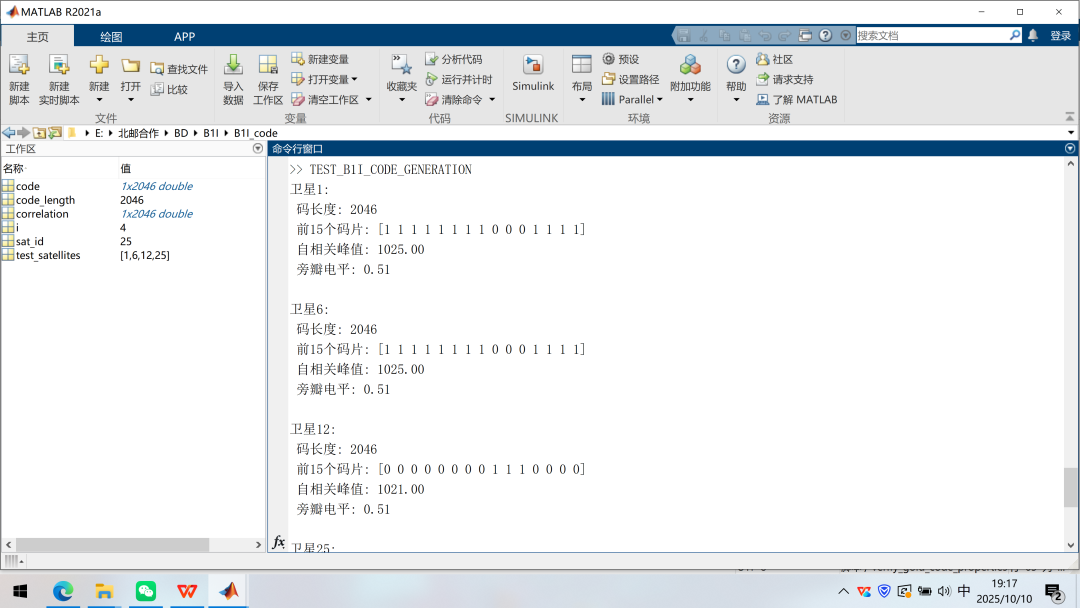Click Run and Time (运行并计时)
The height and width of the screenshot is (608, 1080).
pyautogui.click(x=459, y=79)
